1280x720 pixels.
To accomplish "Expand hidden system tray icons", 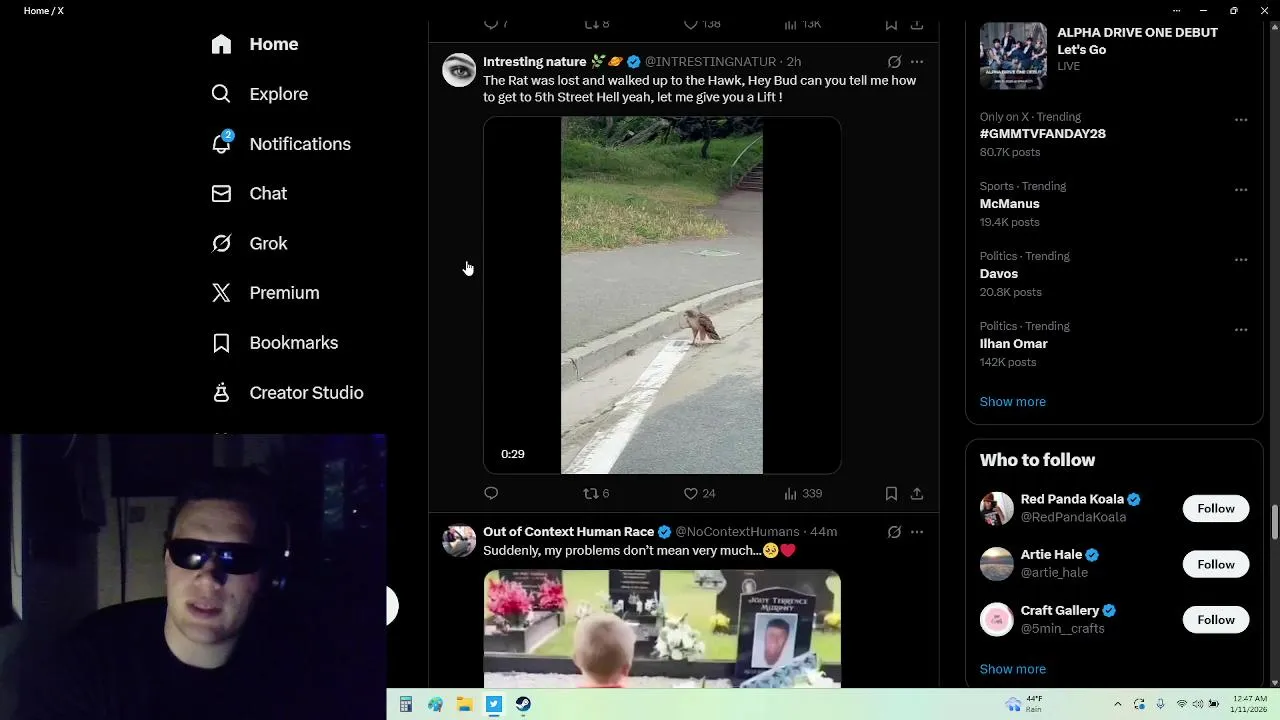I will [1118, 704].
